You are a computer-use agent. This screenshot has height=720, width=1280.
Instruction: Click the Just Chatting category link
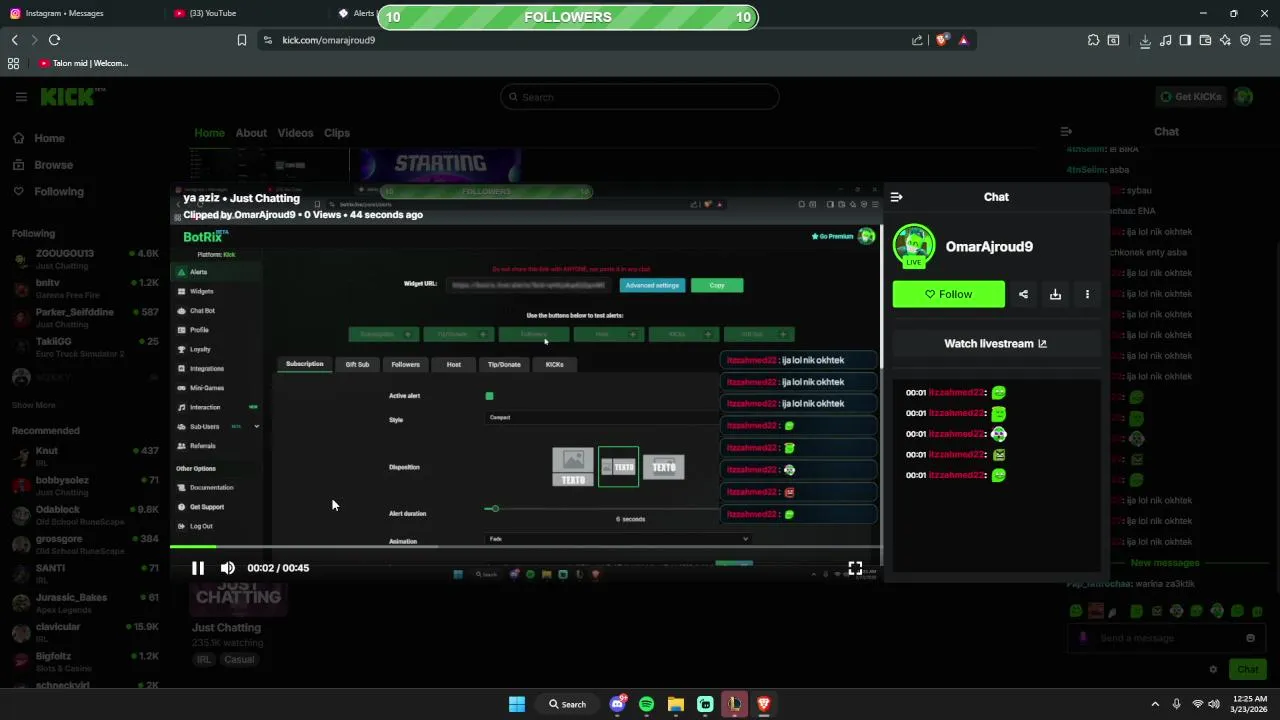(x=226, y=628)
